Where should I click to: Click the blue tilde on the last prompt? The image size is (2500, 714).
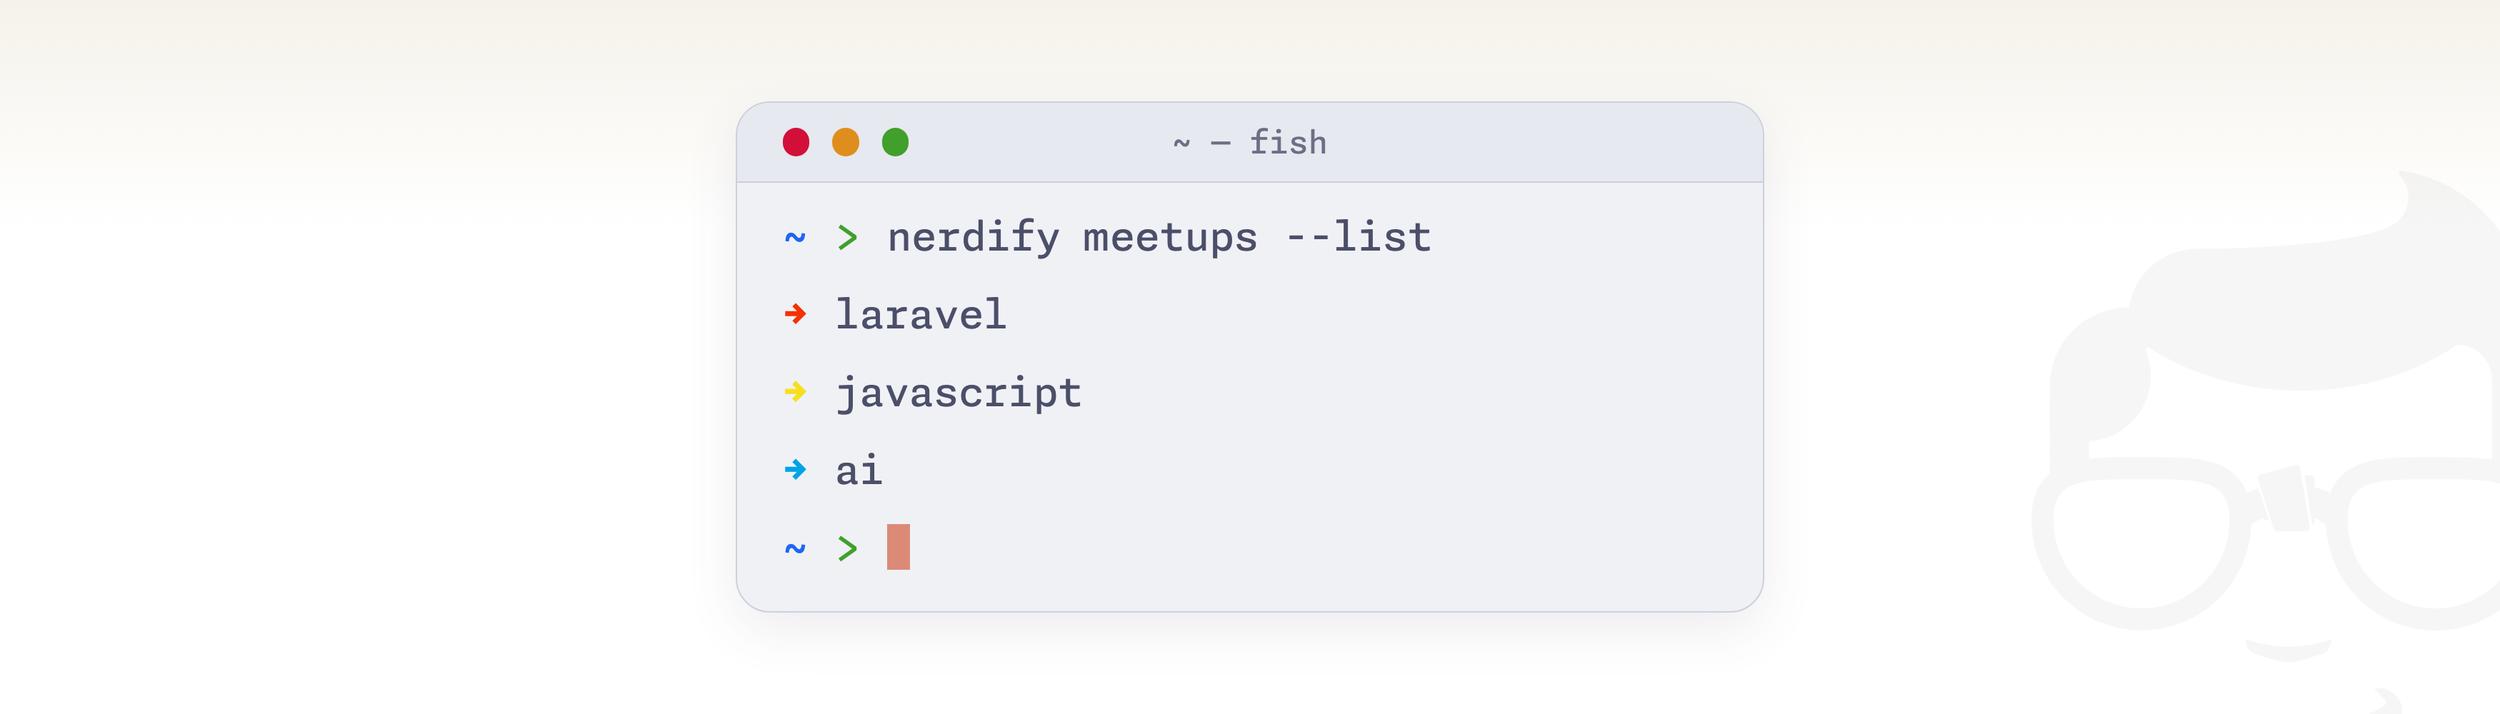pos(795,548)
